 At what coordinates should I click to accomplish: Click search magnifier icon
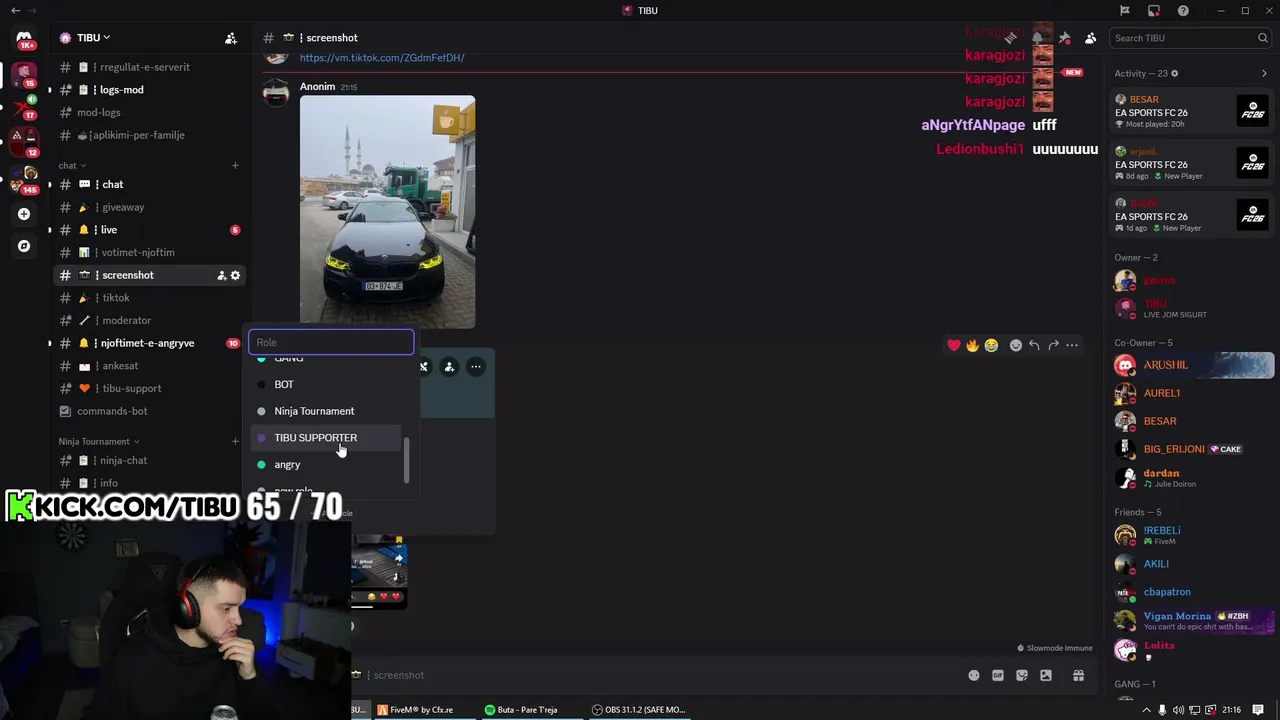point(1263,38)
